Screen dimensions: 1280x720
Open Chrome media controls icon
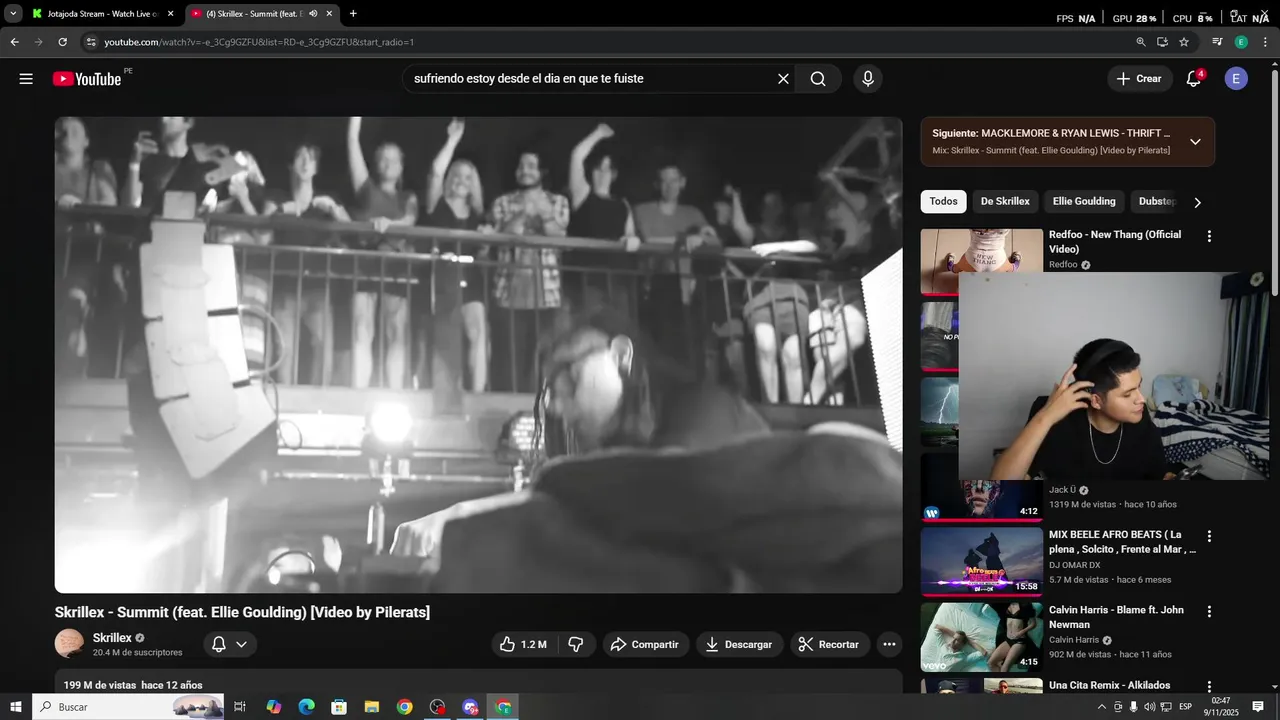click(1217, 42)
